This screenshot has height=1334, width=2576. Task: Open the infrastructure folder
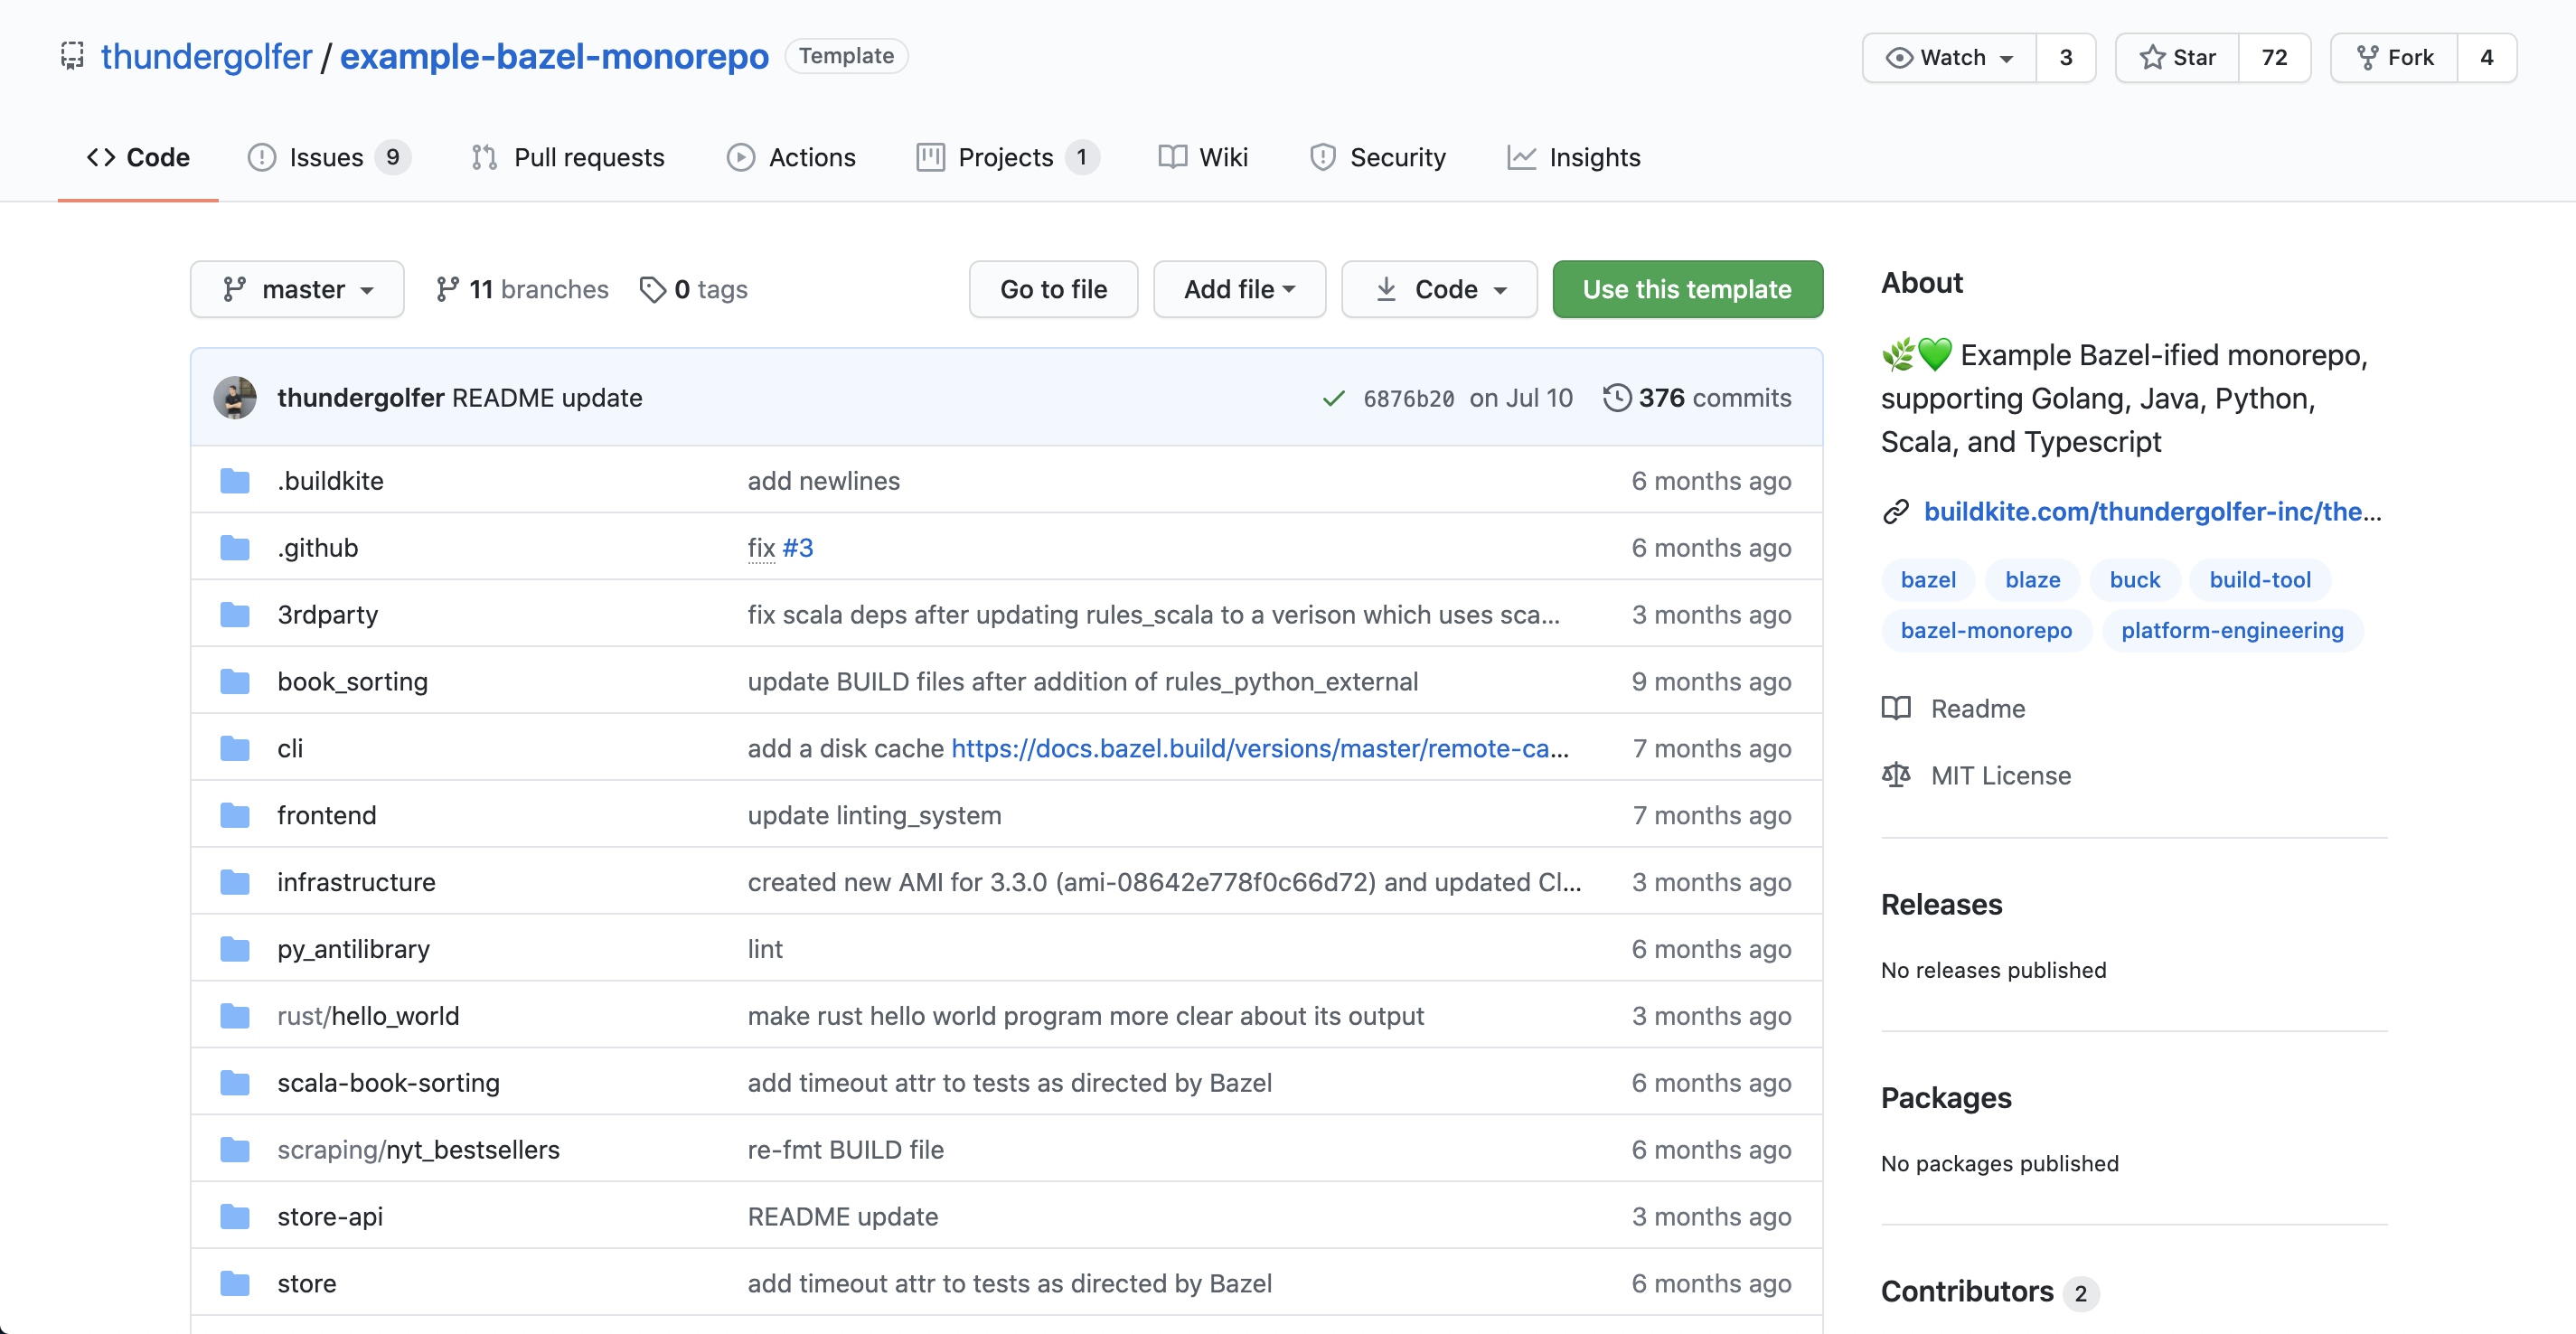point(356,882)
